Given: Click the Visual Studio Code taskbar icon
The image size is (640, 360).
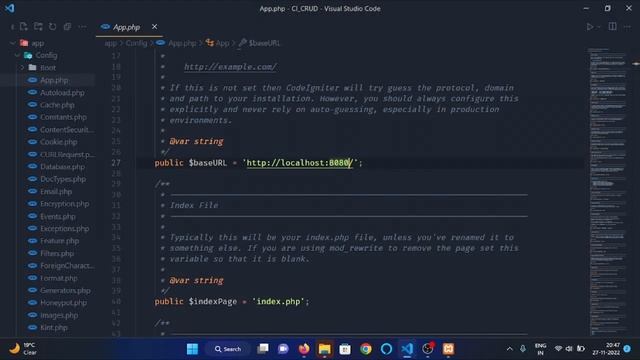Looking at the screenshot, I should 407,349.
